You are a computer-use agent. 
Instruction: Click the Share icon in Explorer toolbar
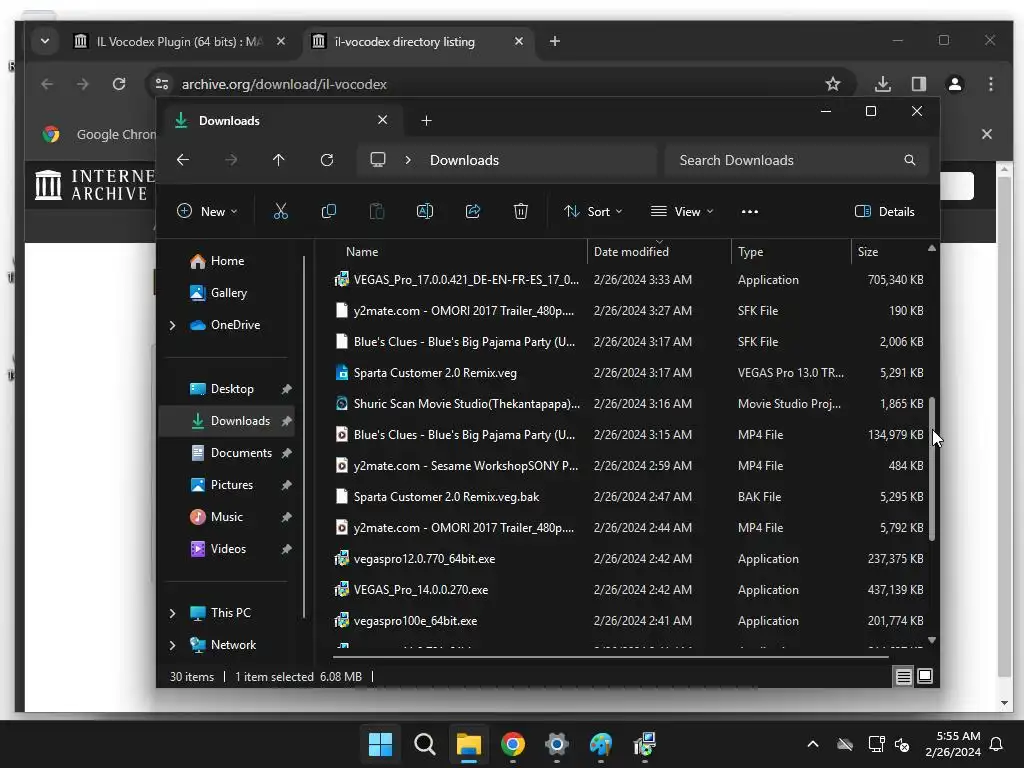click(473, 212)
